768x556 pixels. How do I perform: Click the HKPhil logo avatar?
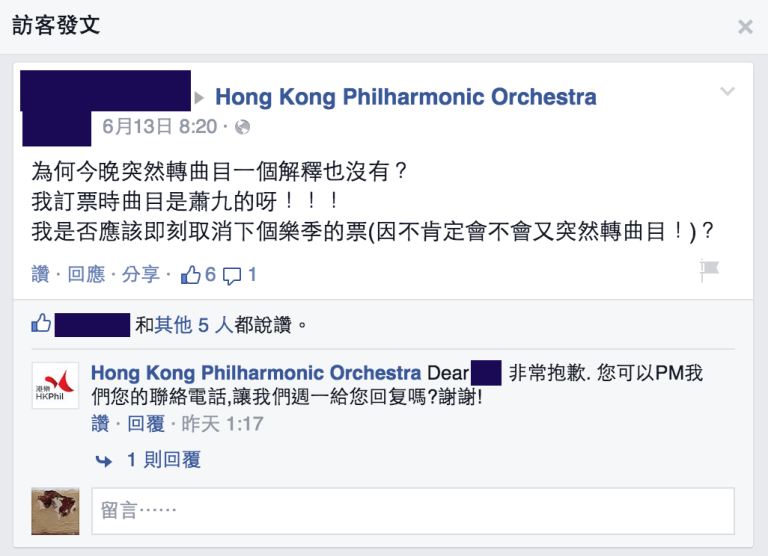[55, 385]
